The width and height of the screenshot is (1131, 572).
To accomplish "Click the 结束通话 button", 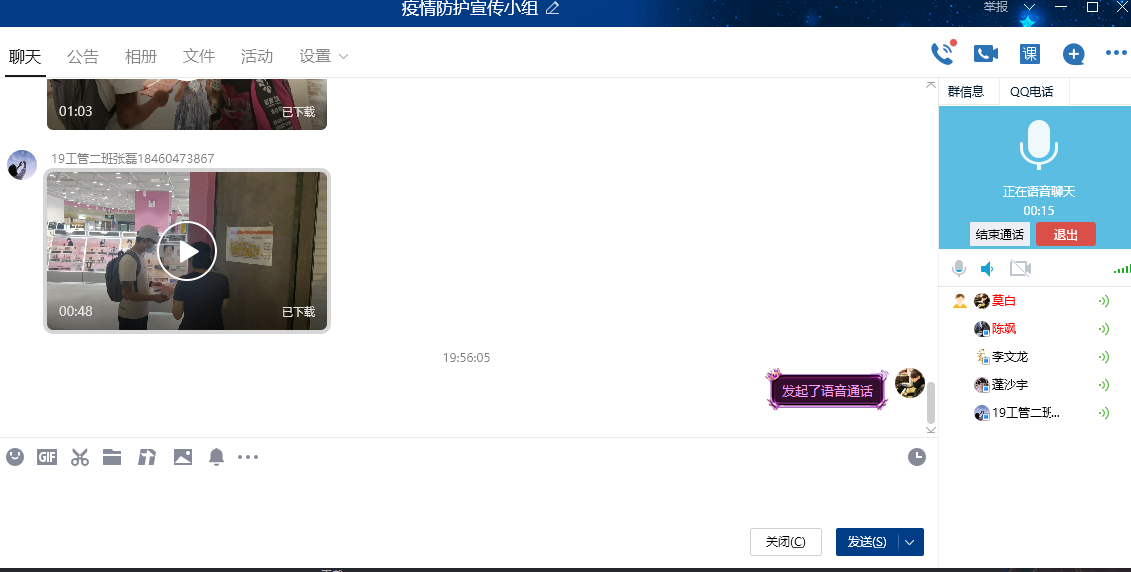I will (1000, 234).
